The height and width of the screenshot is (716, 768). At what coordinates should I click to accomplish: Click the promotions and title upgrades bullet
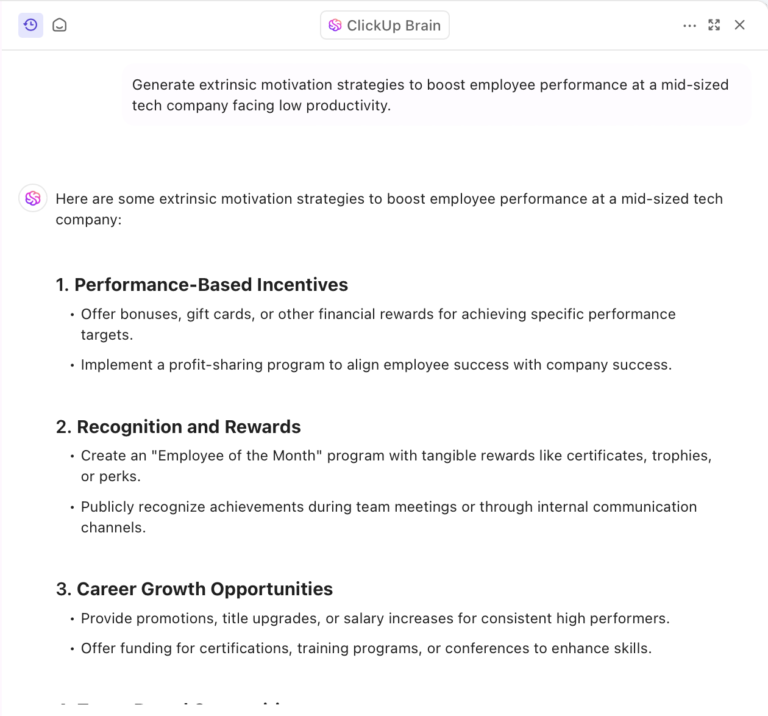[x=375, y=618]
